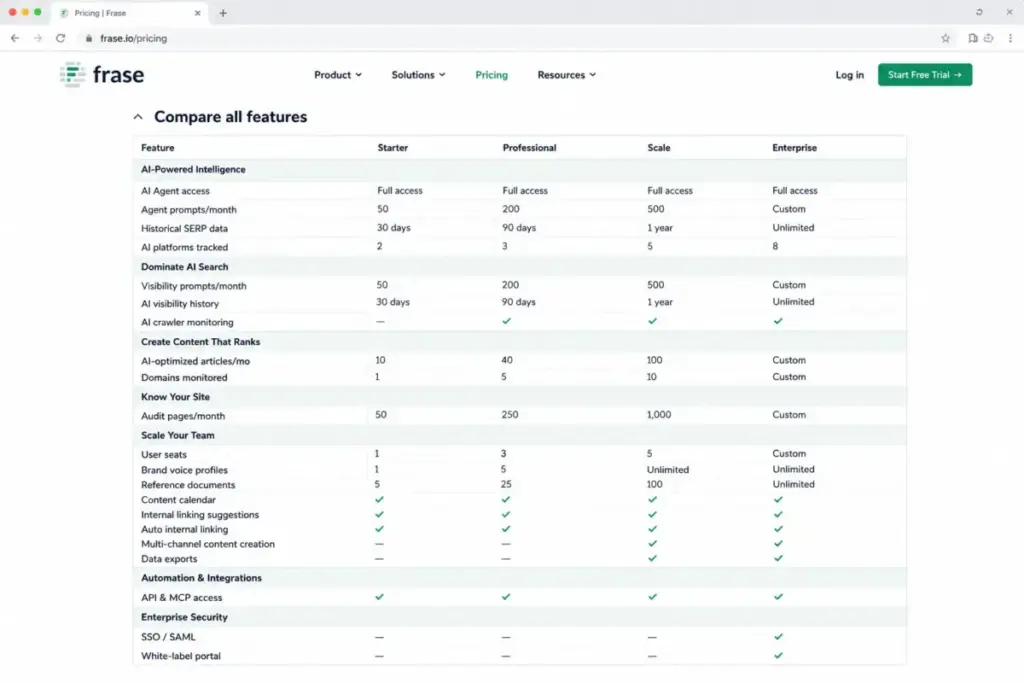The image size is (1024, 683).
Task: Click Scale checkmark for AI crawler monitoring
Action: [652, 321]
